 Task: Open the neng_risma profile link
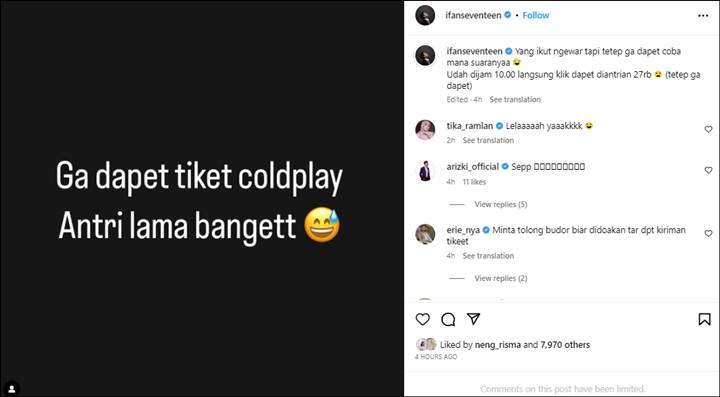pyautogui.click(x=498, y=345)
